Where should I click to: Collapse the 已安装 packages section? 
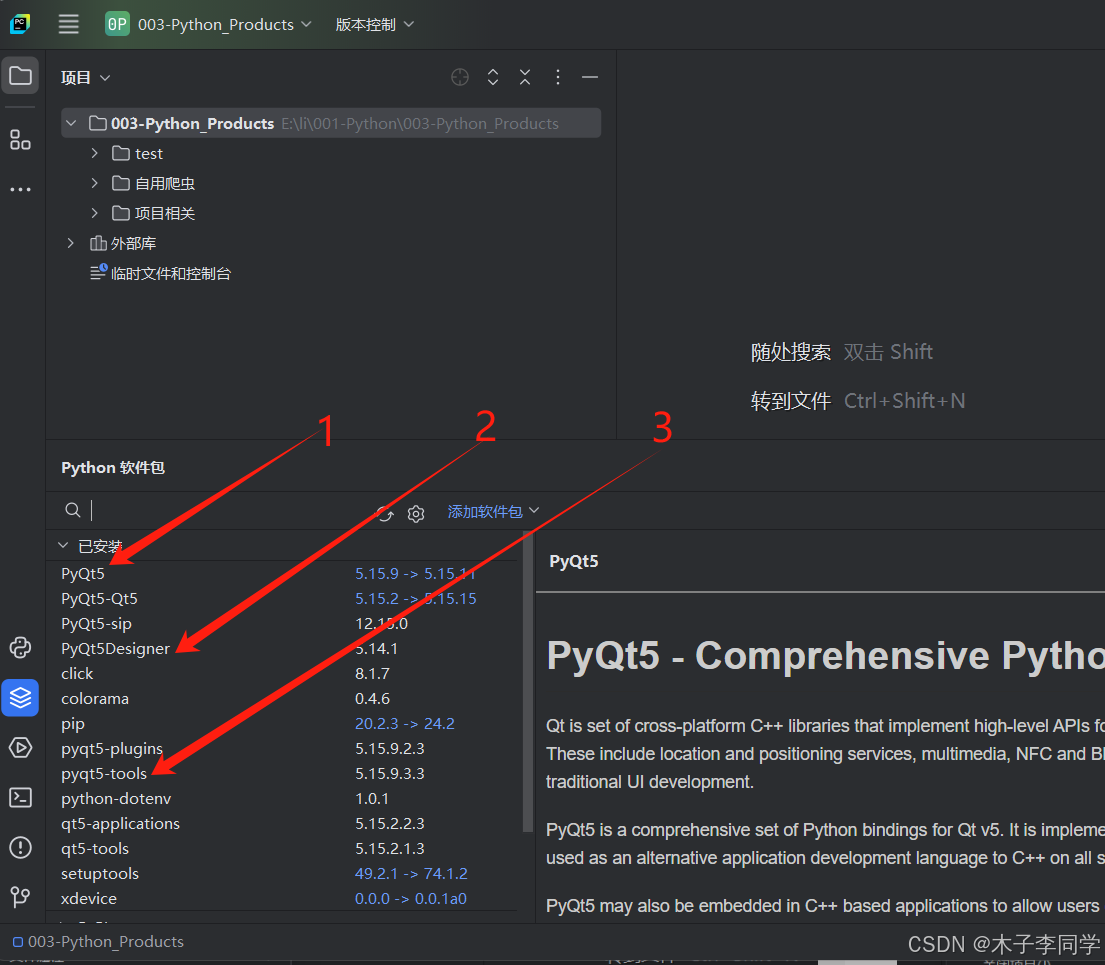click(x=63, y=545)
